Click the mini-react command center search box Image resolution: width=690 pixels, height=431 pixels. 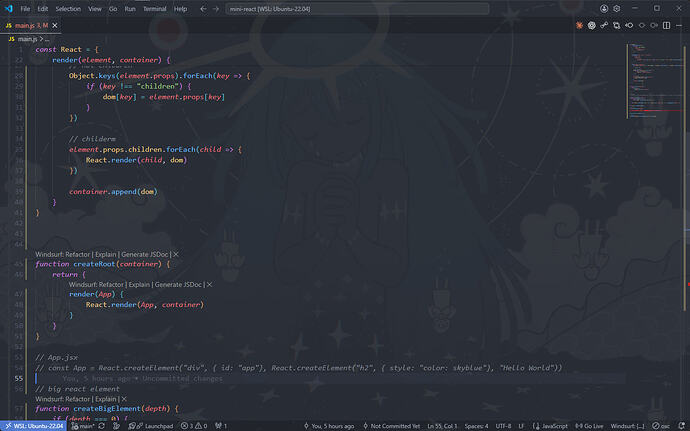(x=357, y=9)
